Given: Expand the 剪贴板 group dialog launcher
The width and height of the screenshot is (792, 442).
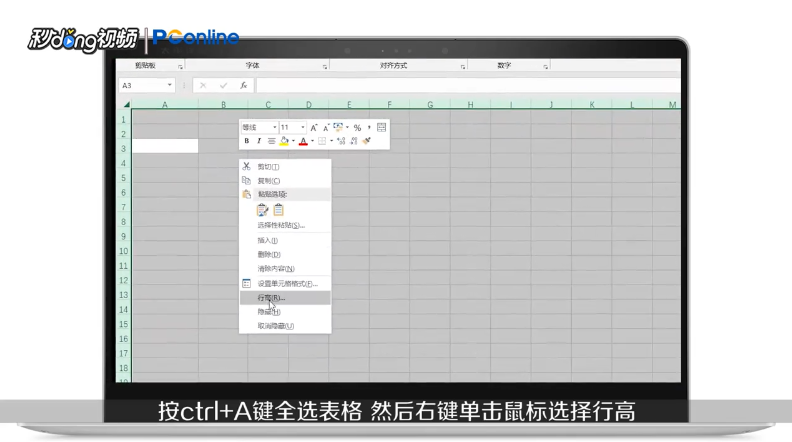Looking at the screenshot, I should 180,67.
